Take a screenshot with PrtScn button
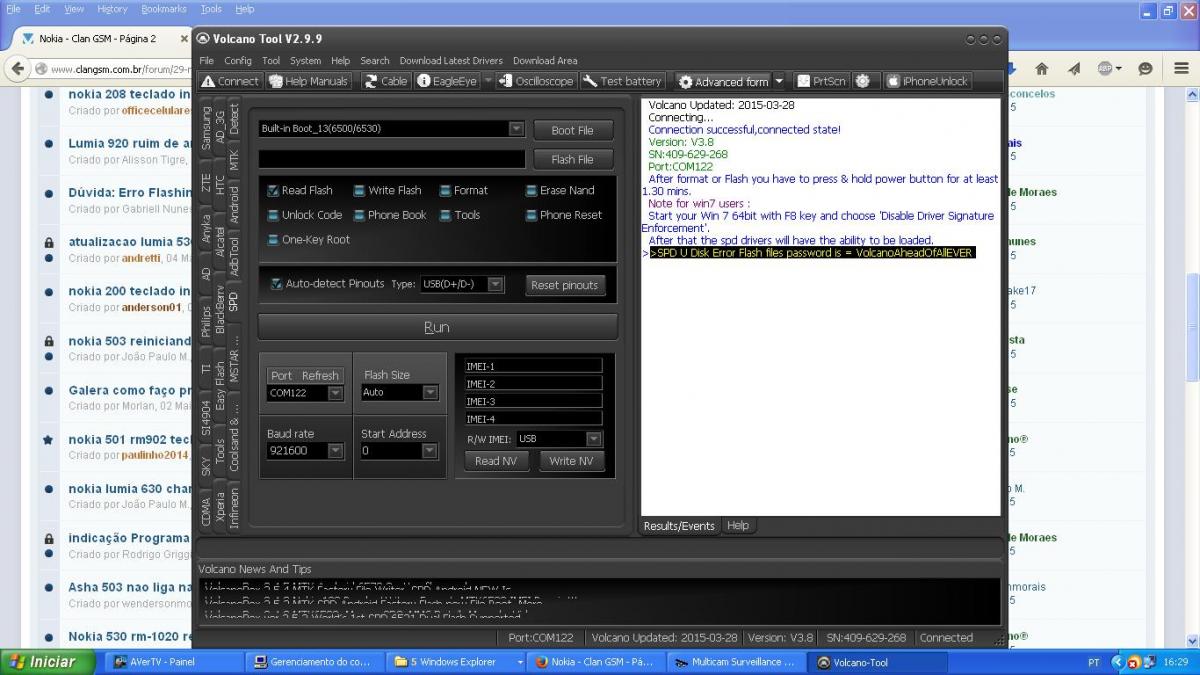This screenshot has width=1200, height=675. [x=821, y=81]
